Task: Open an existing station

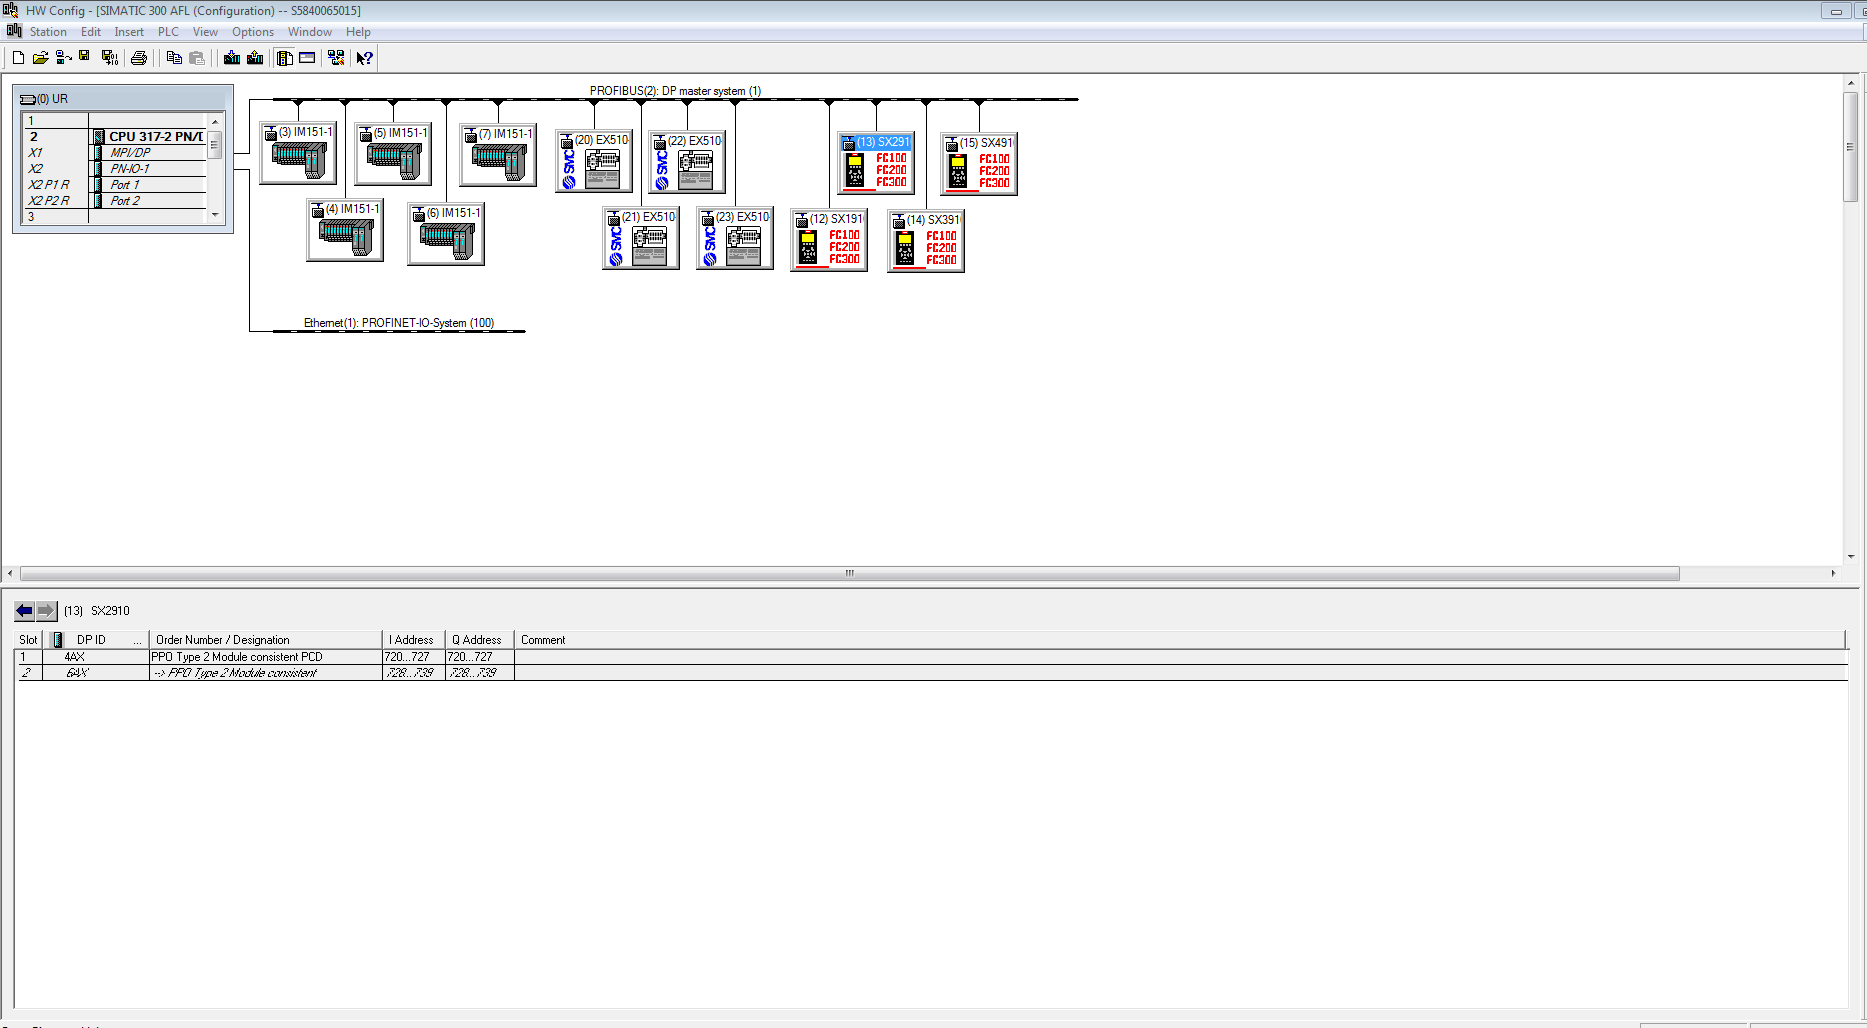Action: 39,57
